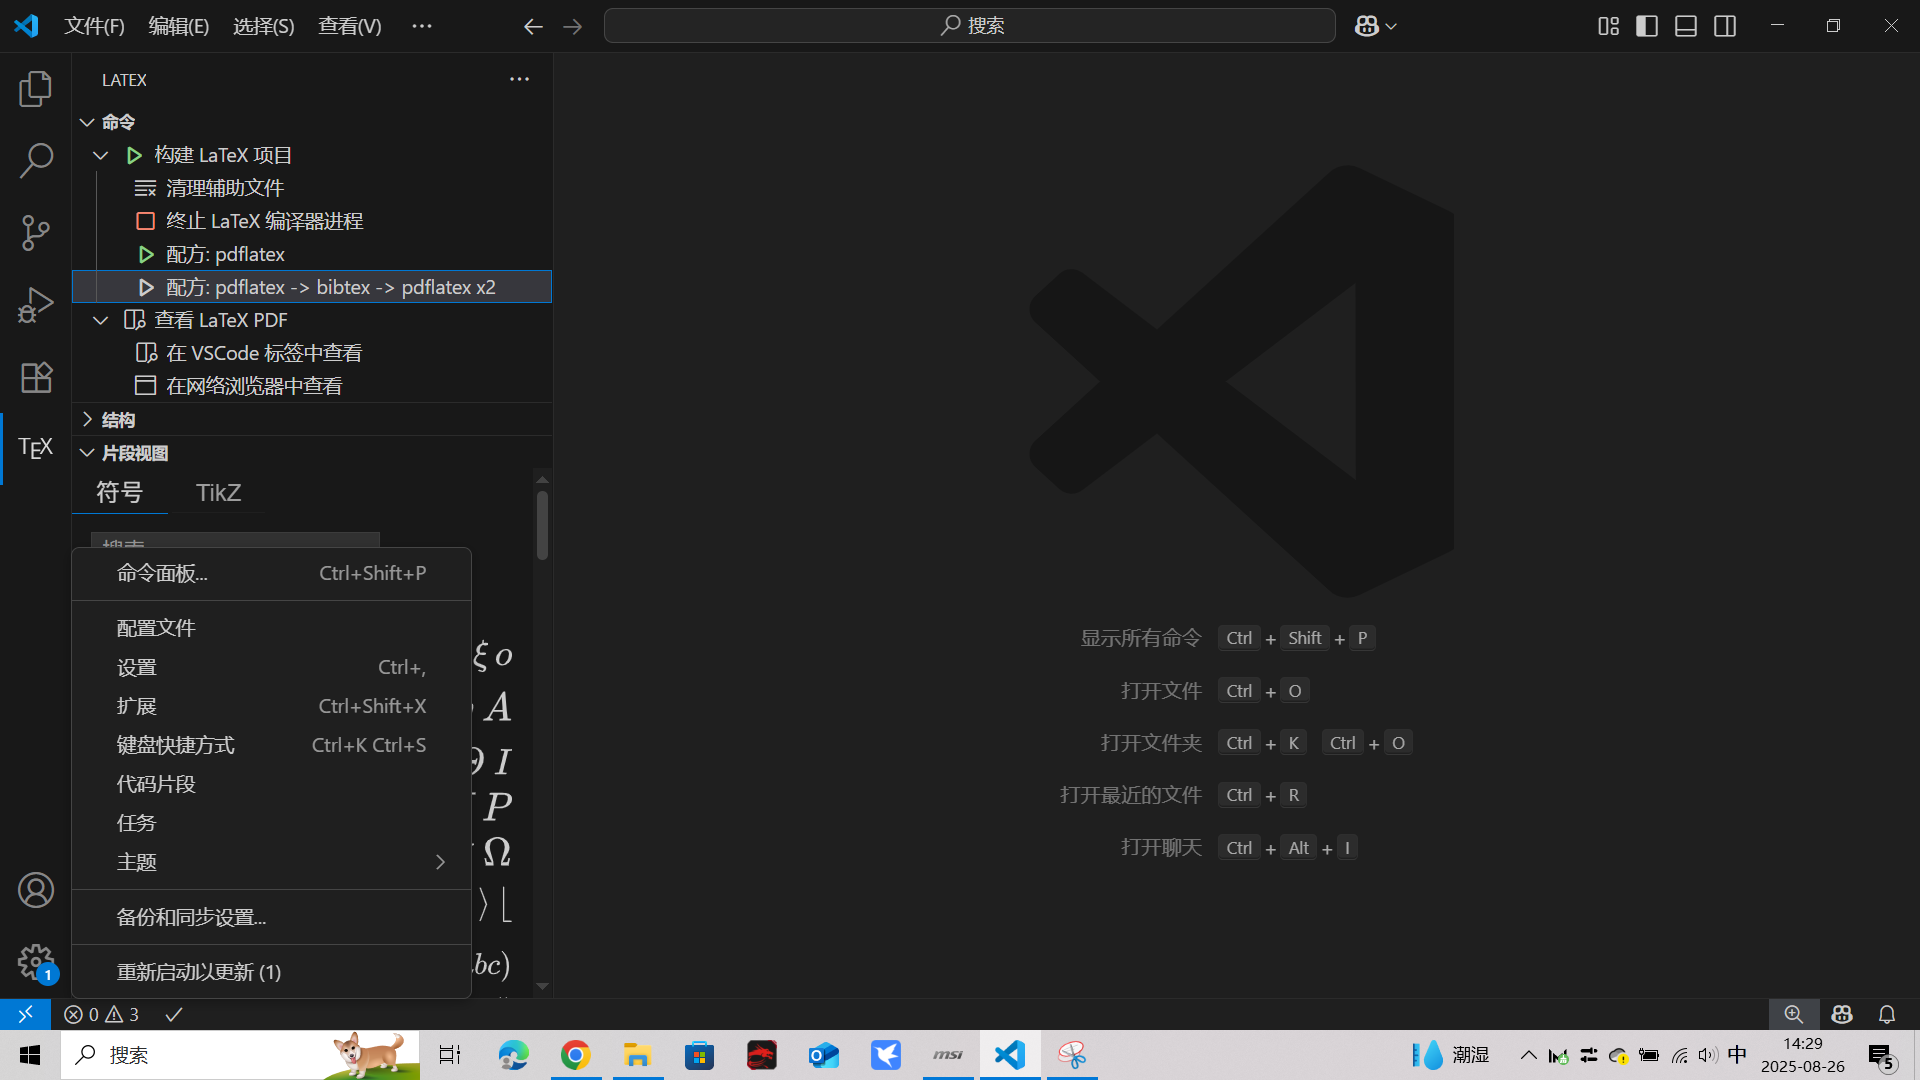Toggle the bottom panel layout button
The image size is (1920, 1080).
tap(1685, 26)
